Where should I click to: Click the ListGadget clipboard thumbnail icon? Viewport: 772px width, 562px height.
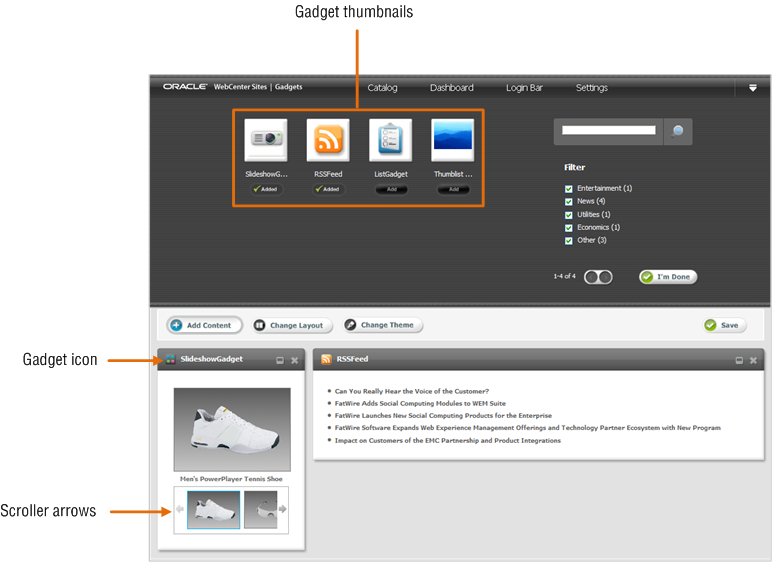click(390, 140)
